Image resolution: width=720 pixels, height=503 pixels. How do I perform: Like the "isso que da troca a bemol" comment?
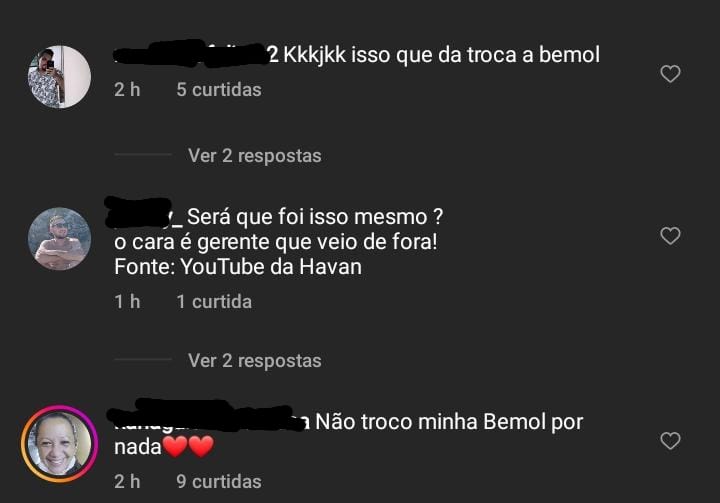tap(670, 73)
